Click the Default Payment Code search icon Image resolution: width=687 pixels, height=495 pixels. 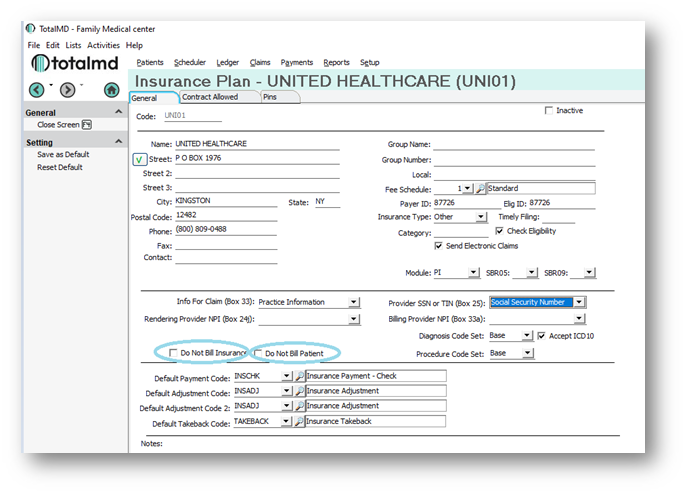pyautogui.click(x=300, y=377)
